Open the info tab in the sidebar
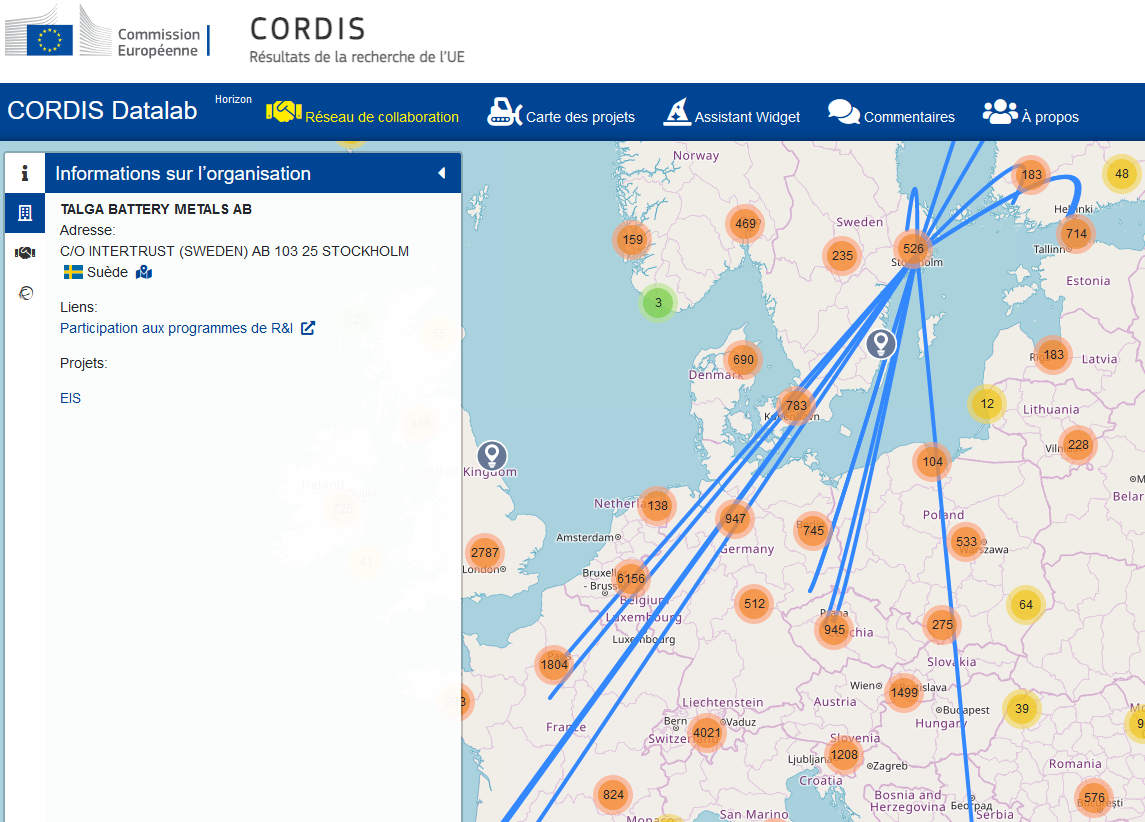1145x822 pixels. pyautogui.click(x=24, y=173)
